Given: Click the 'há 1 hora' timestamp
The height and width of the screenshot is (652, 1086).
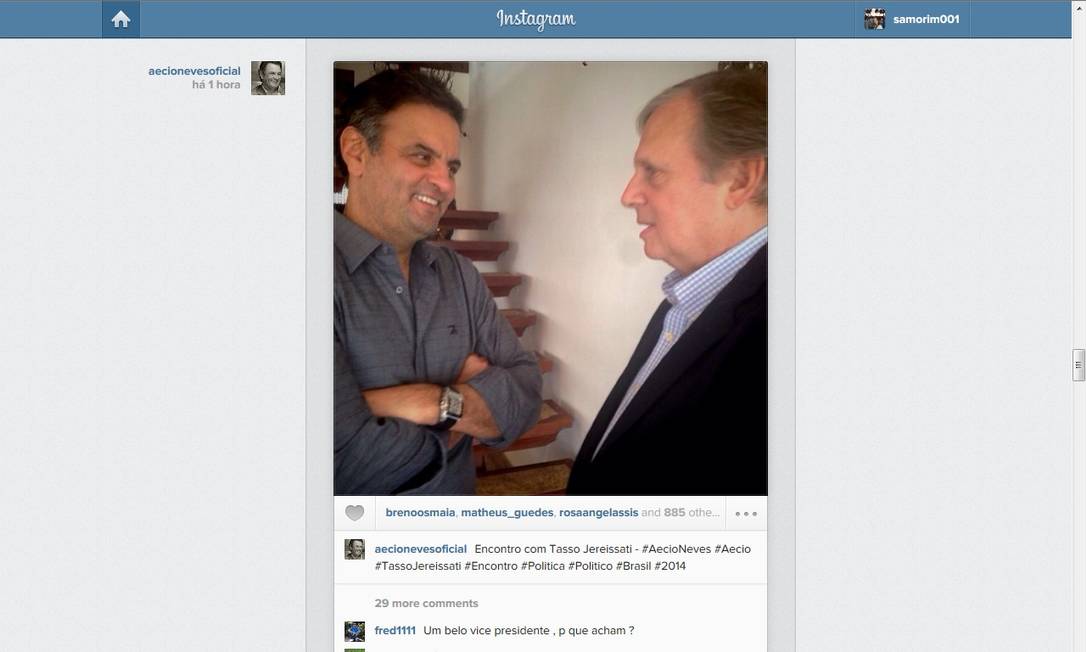Looking at the screenshot, I should 216,85.
